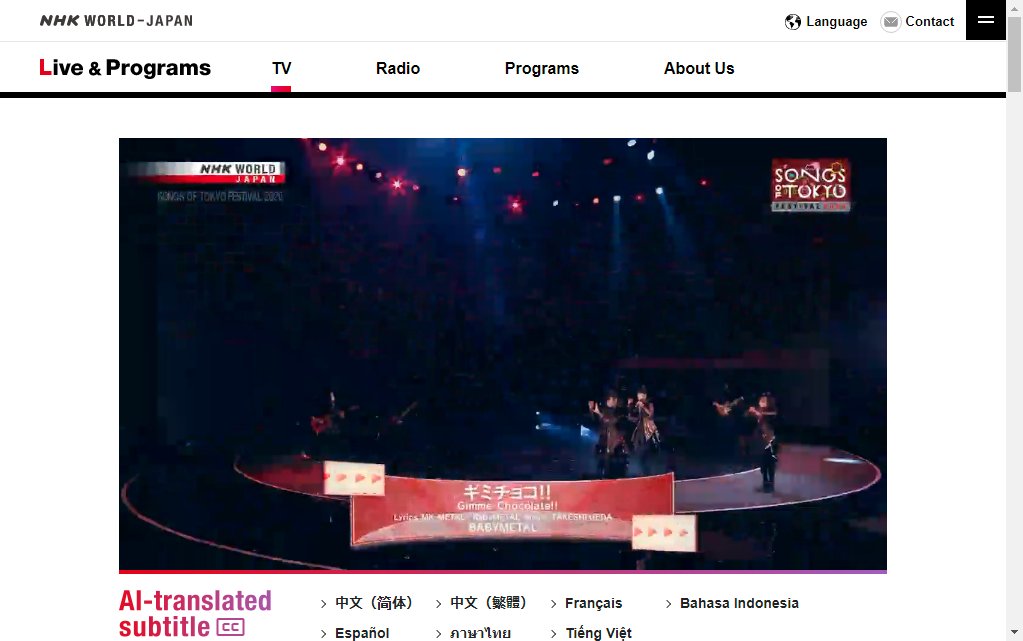Open the Programs tab
1023x641 pixels.
coord(542,69)
